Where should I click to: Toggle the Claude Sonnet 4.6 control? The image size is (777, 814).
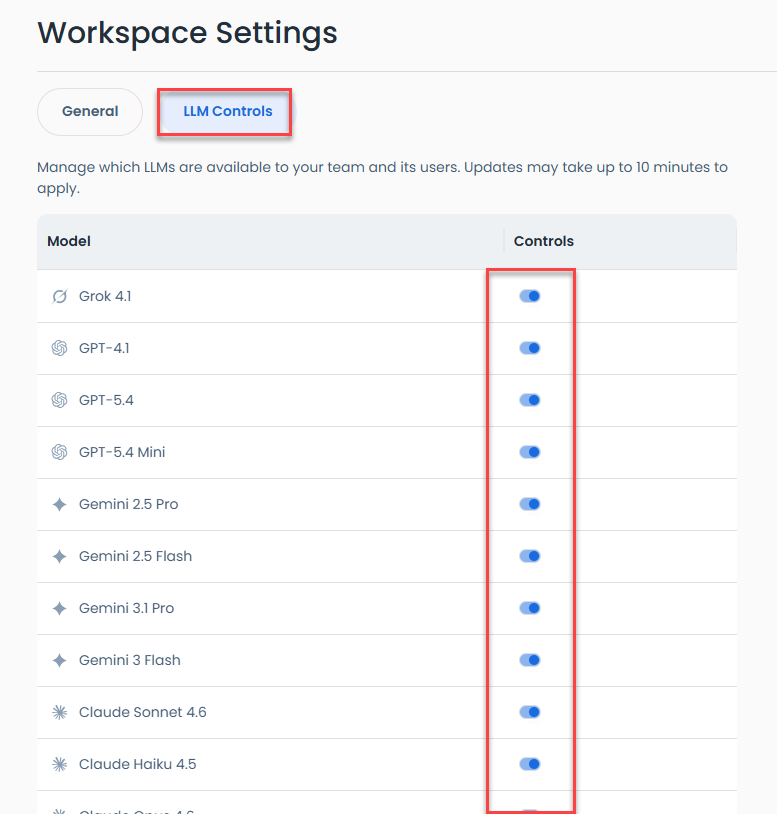530,712
